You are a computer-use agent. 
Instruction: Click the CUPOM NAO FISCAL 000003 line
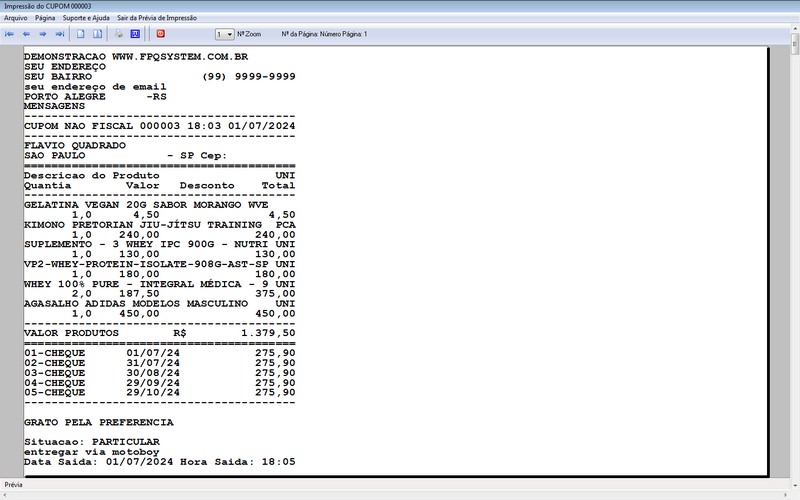pos(159,126)
